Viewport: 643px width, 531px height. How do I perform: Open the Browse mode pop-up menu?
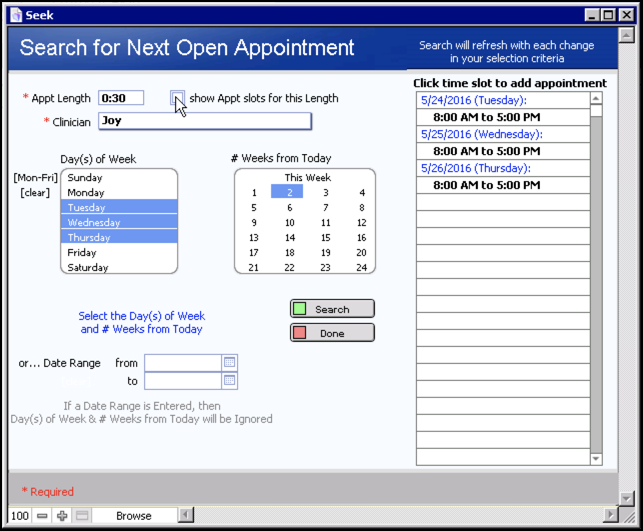coord(133,516)
